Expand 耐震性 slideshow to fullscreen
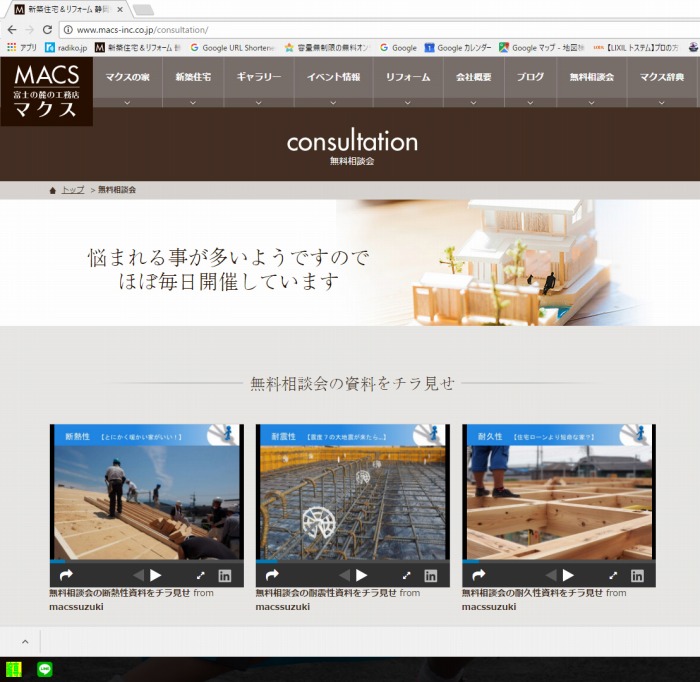Screen dimensions: 700x682 point(406,576)
